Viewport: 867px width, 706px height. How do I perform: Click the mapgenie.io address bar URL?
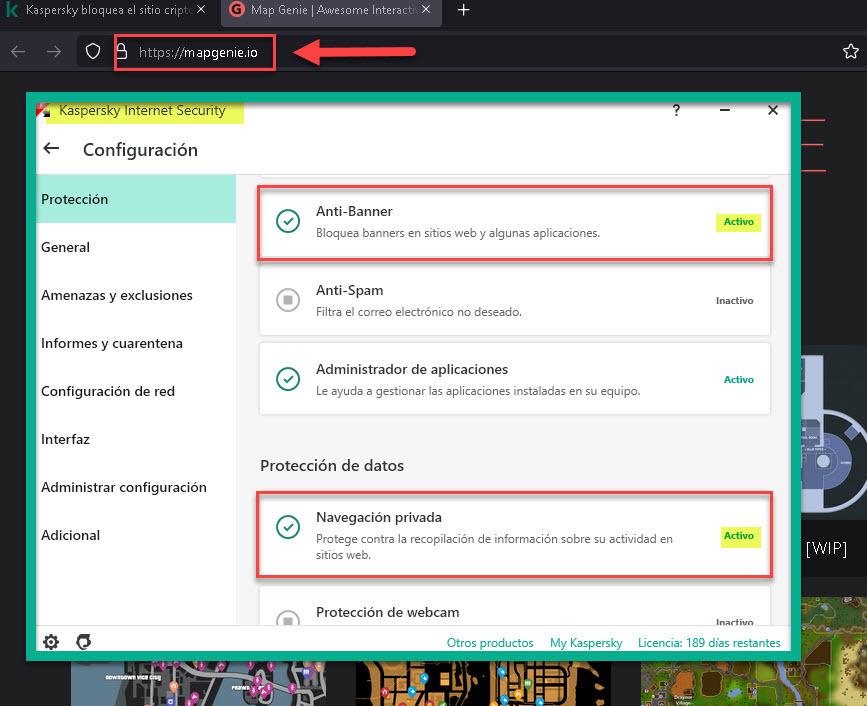coord(198,53)
